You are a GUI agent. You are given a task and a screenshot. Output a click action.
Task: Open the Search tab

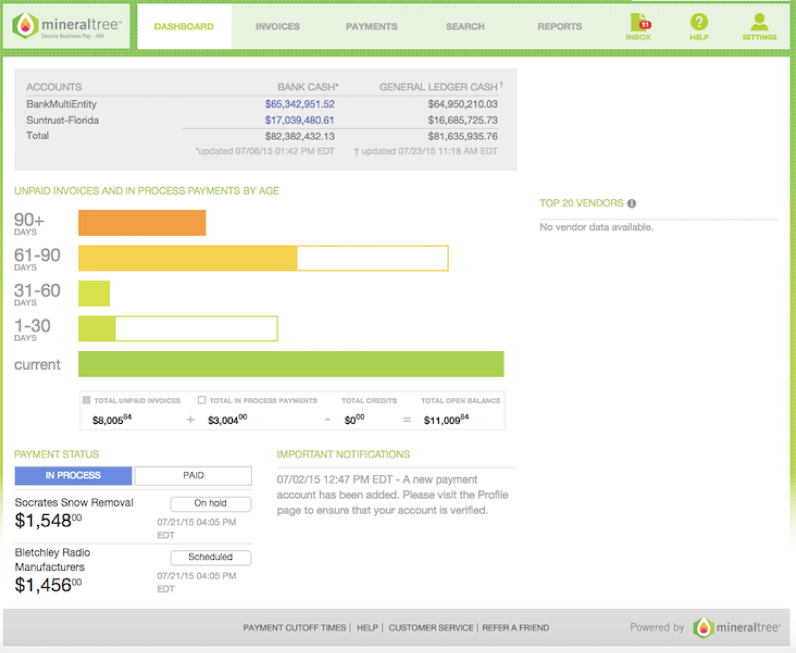click(465, 26)
